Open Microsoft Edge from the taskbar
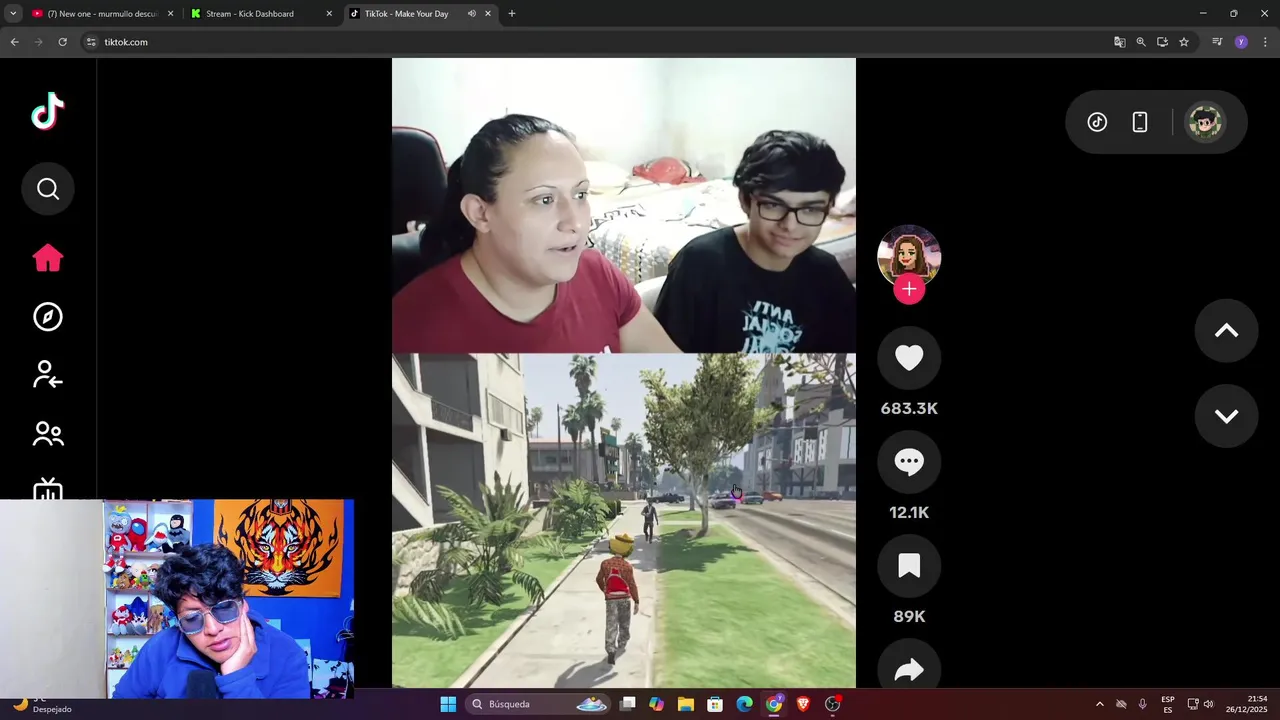Screen dimensions: 1280x720 (x=744, y=704)
